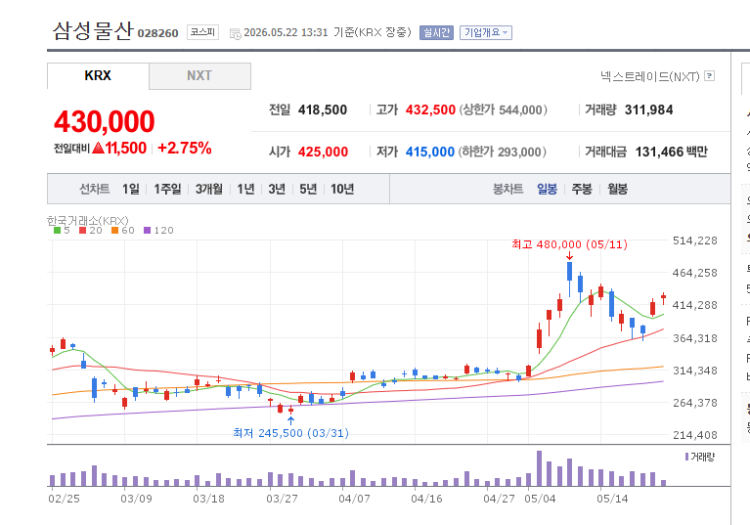Click the green 5-day moving average legend
The width and height of the screenshot is (750, 525).
coord(62,230)
